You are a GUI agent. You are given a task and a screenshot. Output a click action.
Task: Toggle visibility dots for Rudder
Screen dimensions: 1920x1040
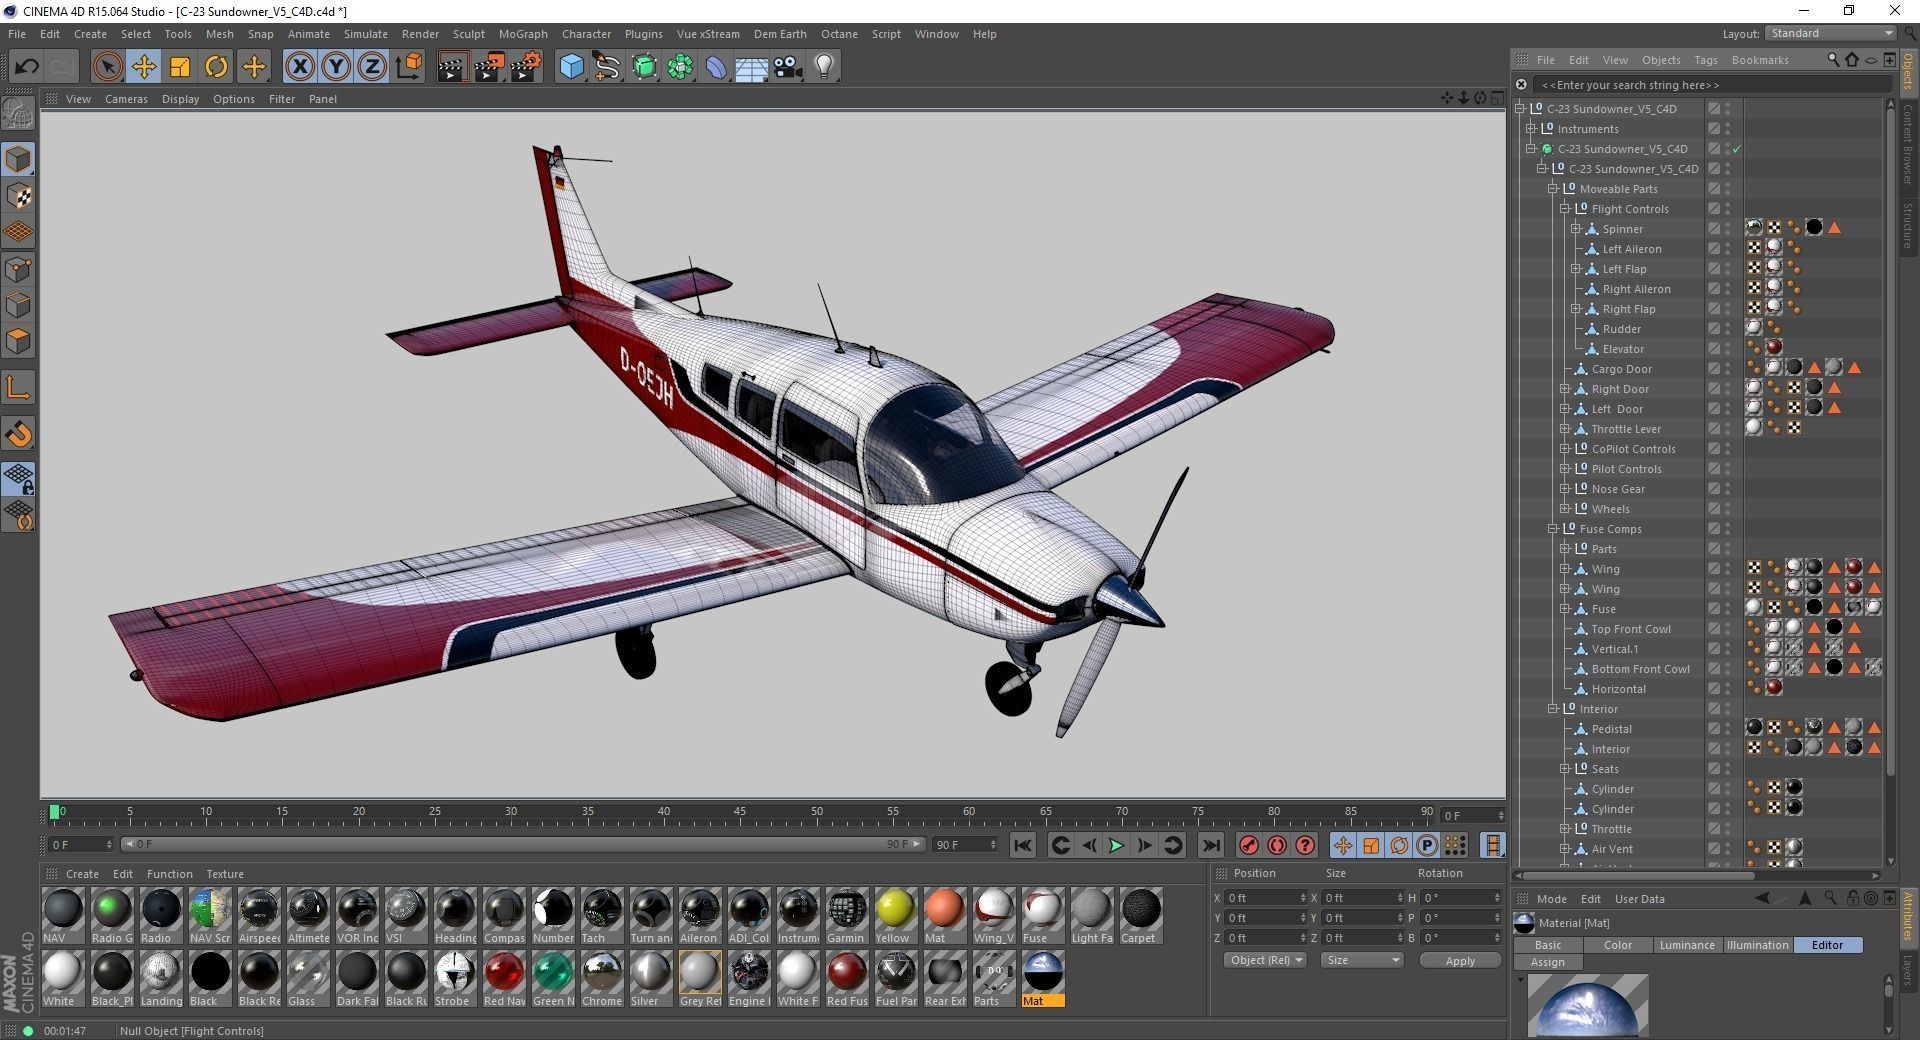[1727, 329]
